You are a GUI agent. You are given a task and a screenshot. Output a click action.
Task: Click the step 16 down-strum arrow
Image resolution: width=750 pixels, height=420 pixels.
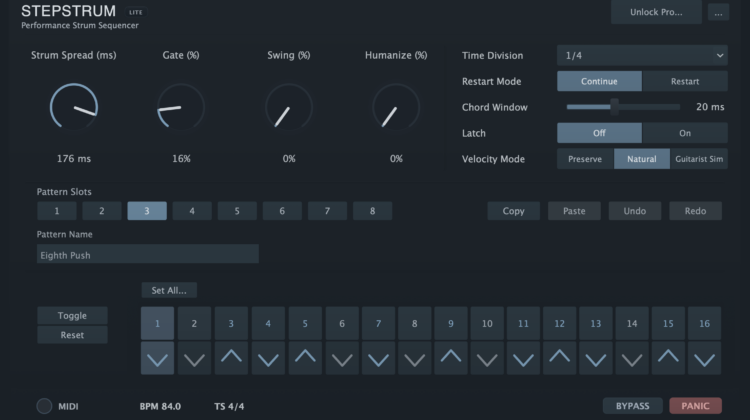(x=705, y=358)
